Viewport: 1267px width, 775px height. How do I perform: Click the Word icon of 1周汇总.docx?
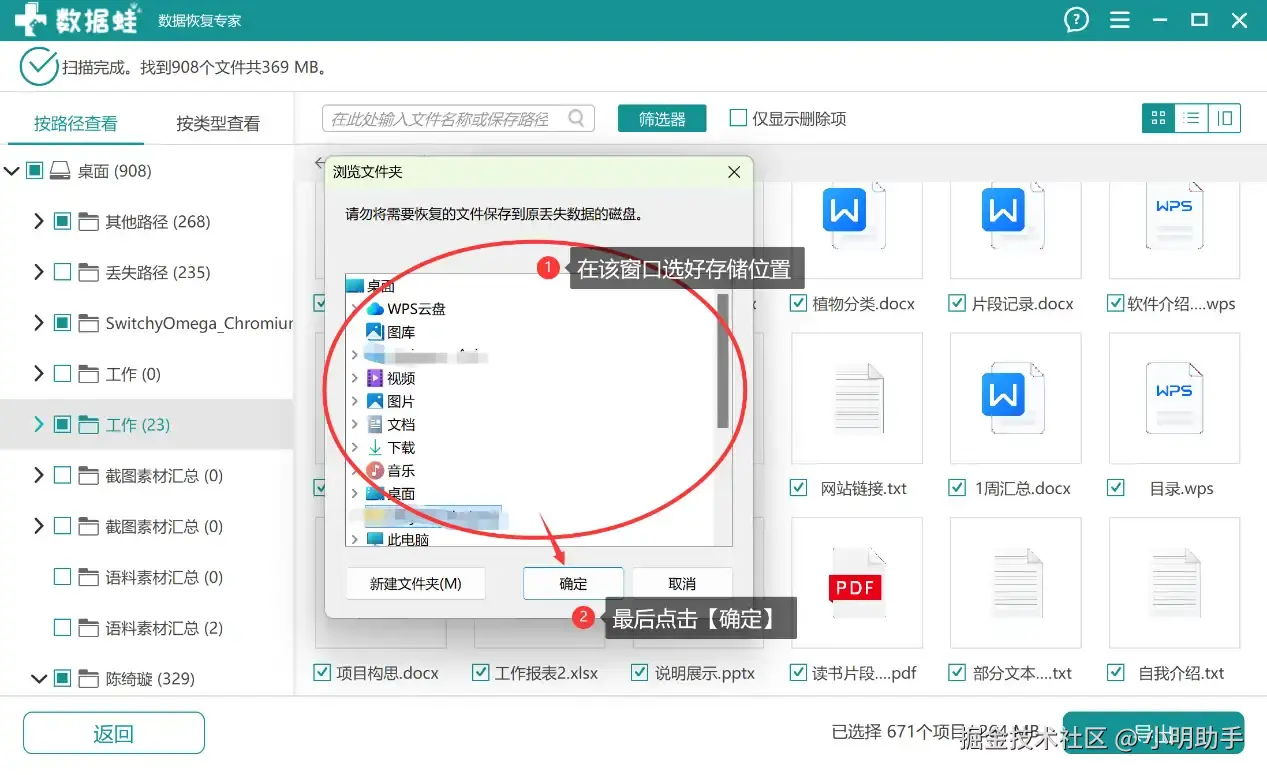pos(1014,399)
